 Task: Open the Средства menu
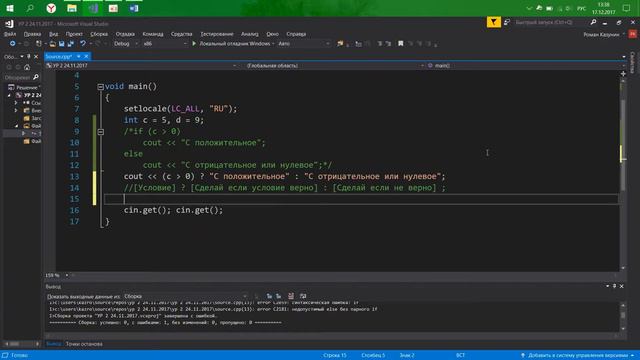point(181,34)
